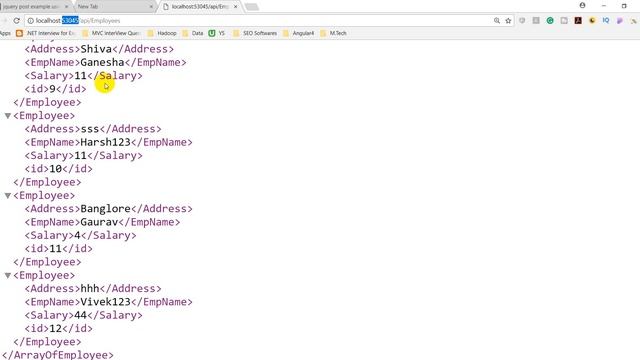
Task: Minimize the Chrome window
Action: point(604,6)
